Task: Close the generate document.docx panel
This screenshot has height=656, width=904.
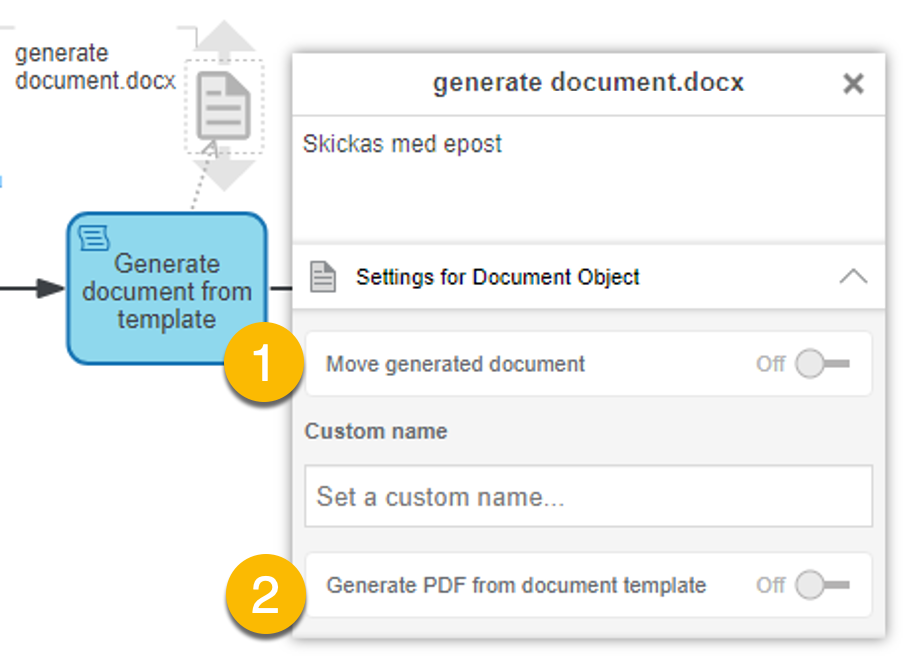Action: point(852,84)
